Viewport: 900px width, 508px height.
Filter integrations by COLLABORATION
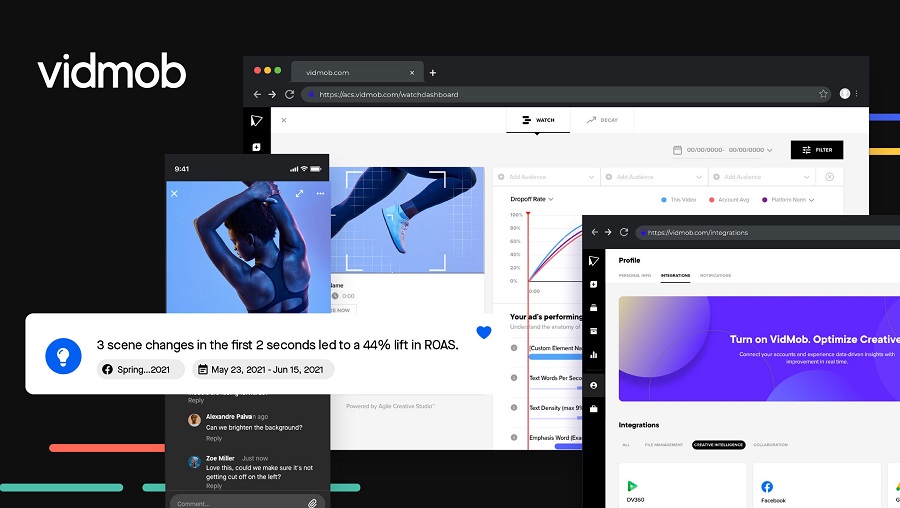(x=770, y=445)
